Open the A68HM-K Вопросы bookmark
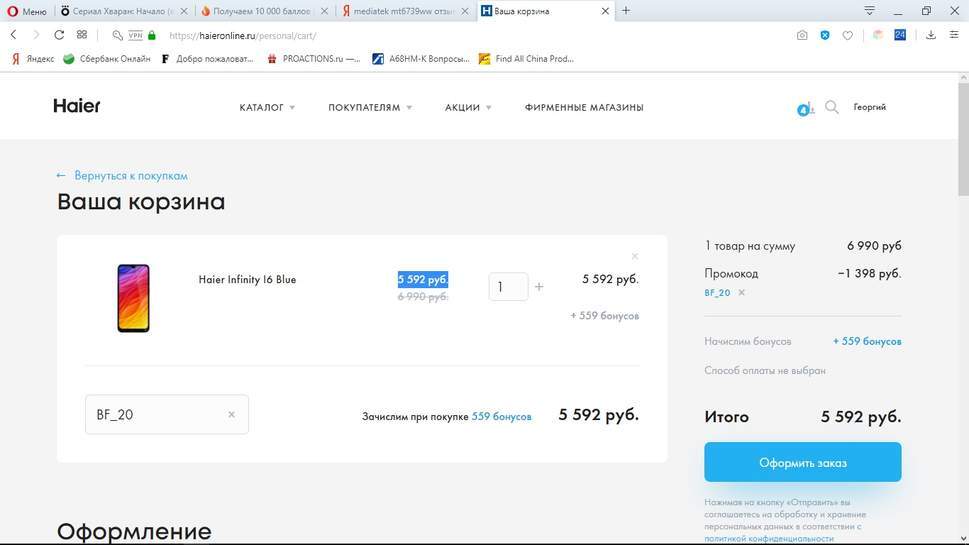 (x=421, y=59)
